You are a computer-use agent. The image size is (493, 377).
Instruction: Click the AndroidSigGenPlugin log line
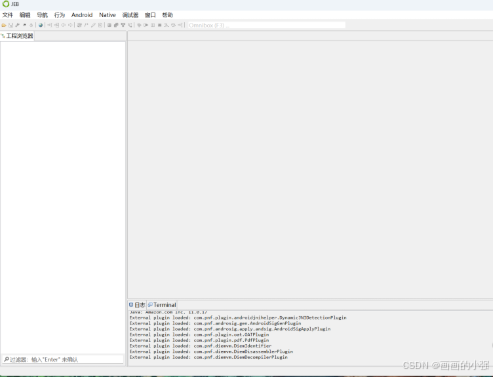click(x=215, y=323)
